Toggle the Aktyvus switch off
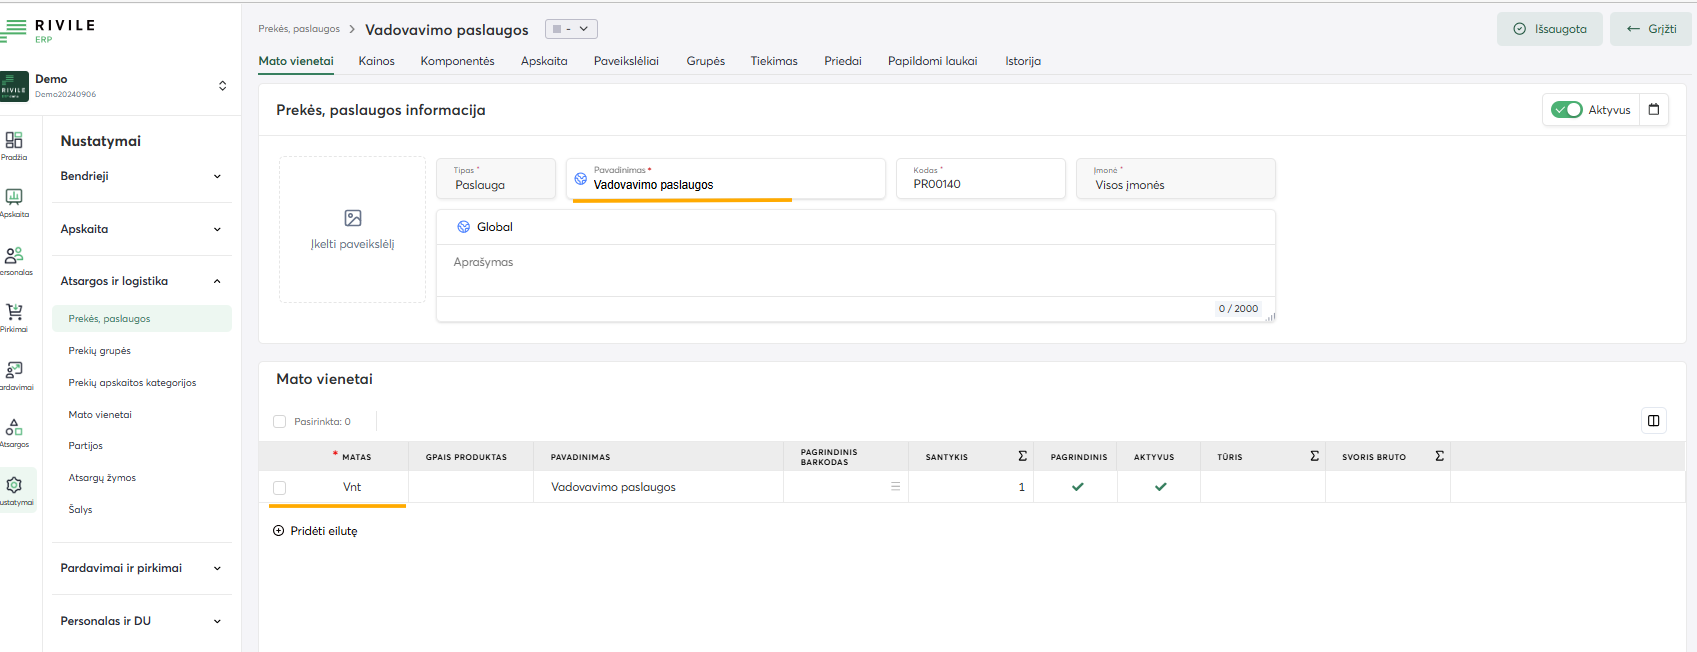 1566,110
